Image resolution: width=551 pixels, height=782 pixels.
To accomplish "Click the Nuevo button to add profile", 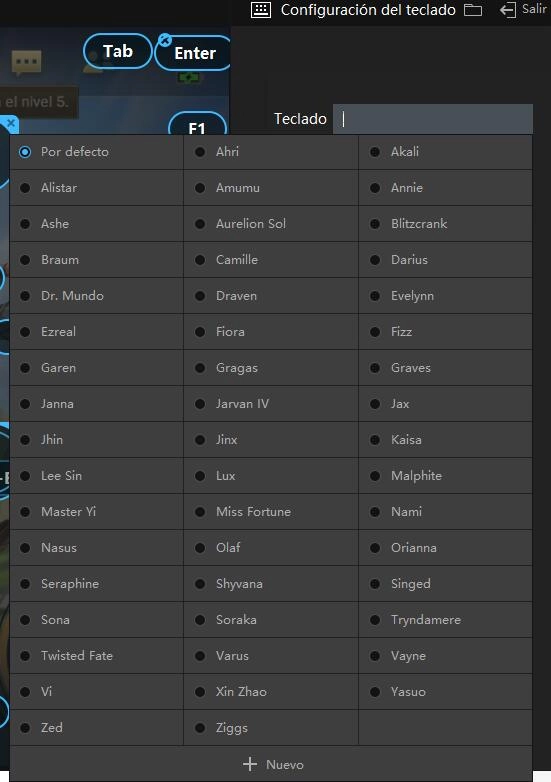I will tap(271, 764).
